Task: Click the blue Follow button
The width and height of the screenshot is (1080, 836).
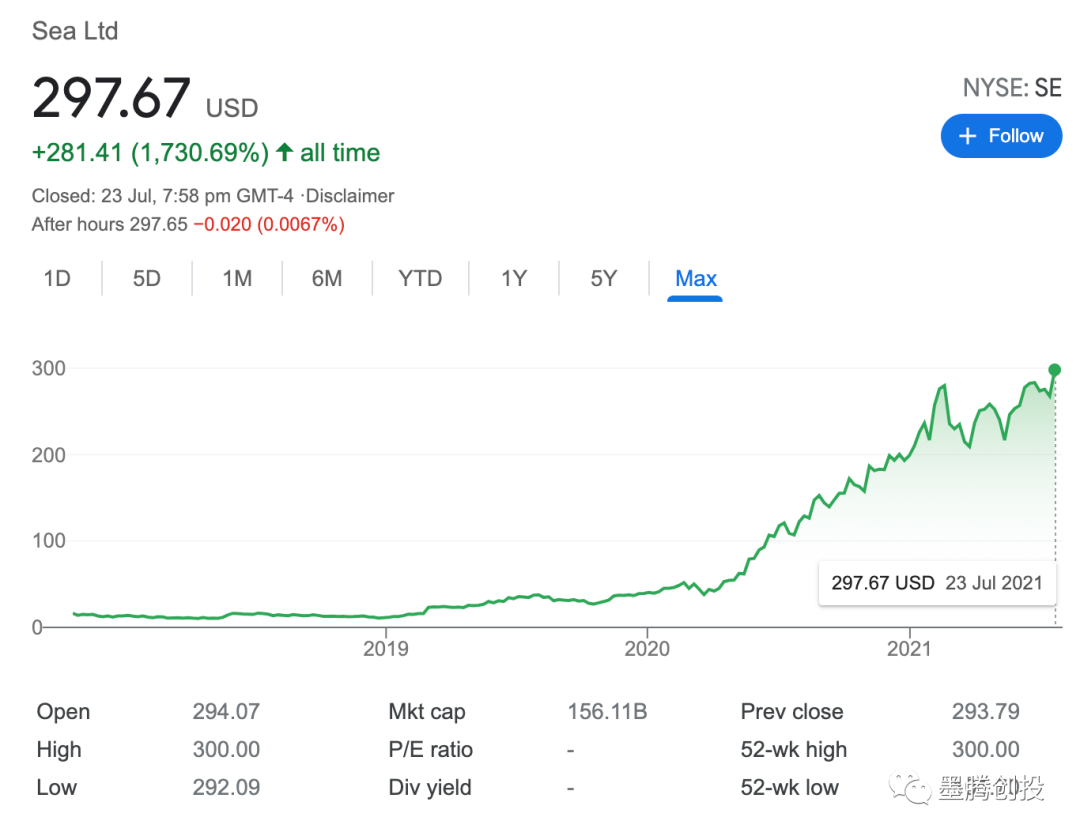Action: click(x=1001, y=136)
